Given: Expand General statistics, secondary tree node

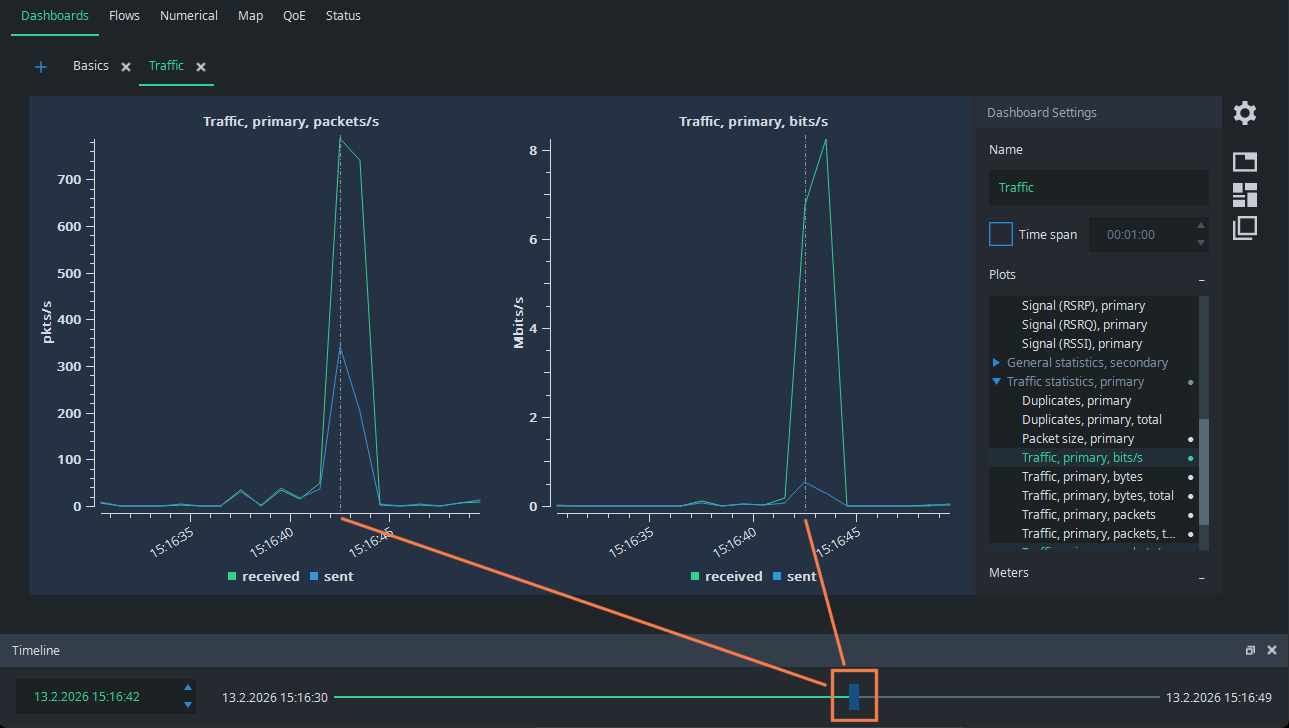Looking at the screenshot, I should [996, 363].
